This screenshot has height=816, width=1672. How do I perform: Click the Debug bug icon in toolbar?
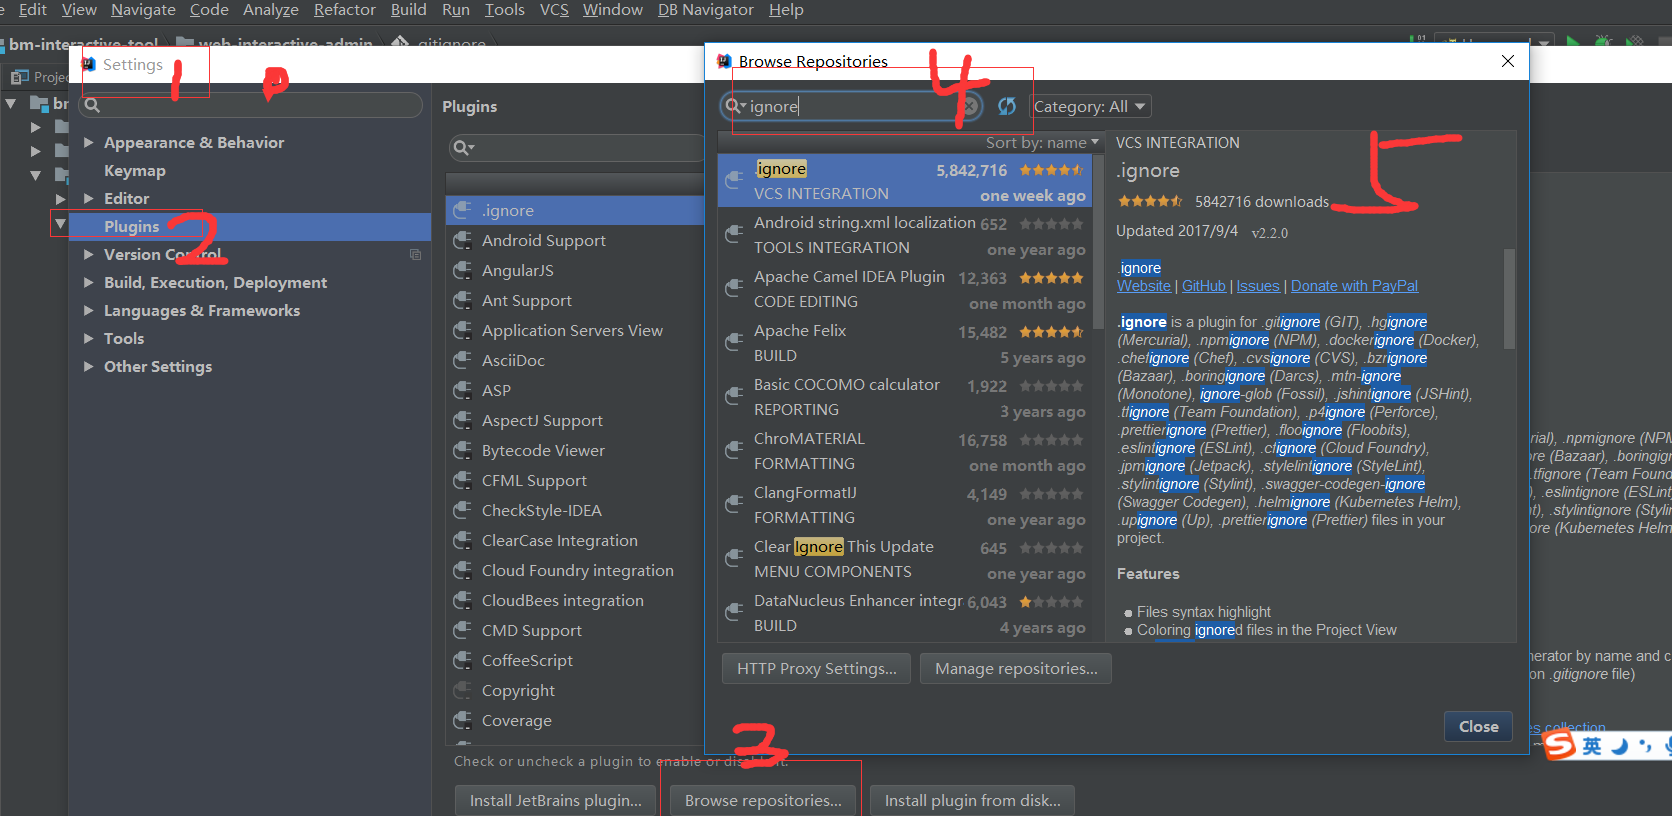point(1604,42)
